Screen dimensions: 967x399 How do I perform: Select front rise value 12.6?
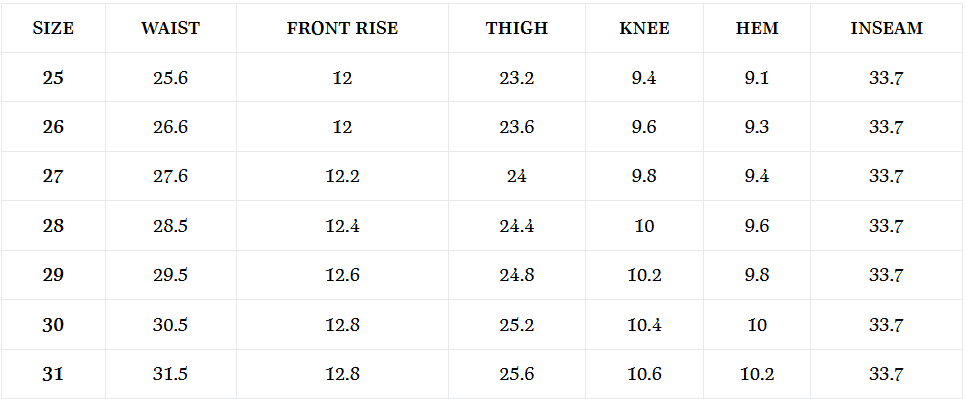(342, 275)
